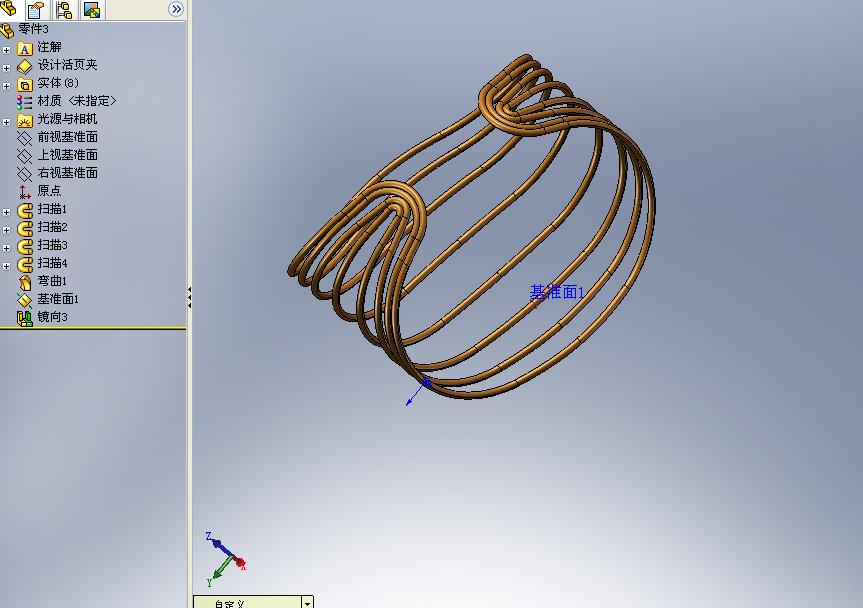This screenshot has height=608, width=863.
Task: Select the 零件3 root part icon
Action: (x=7, y=30)
